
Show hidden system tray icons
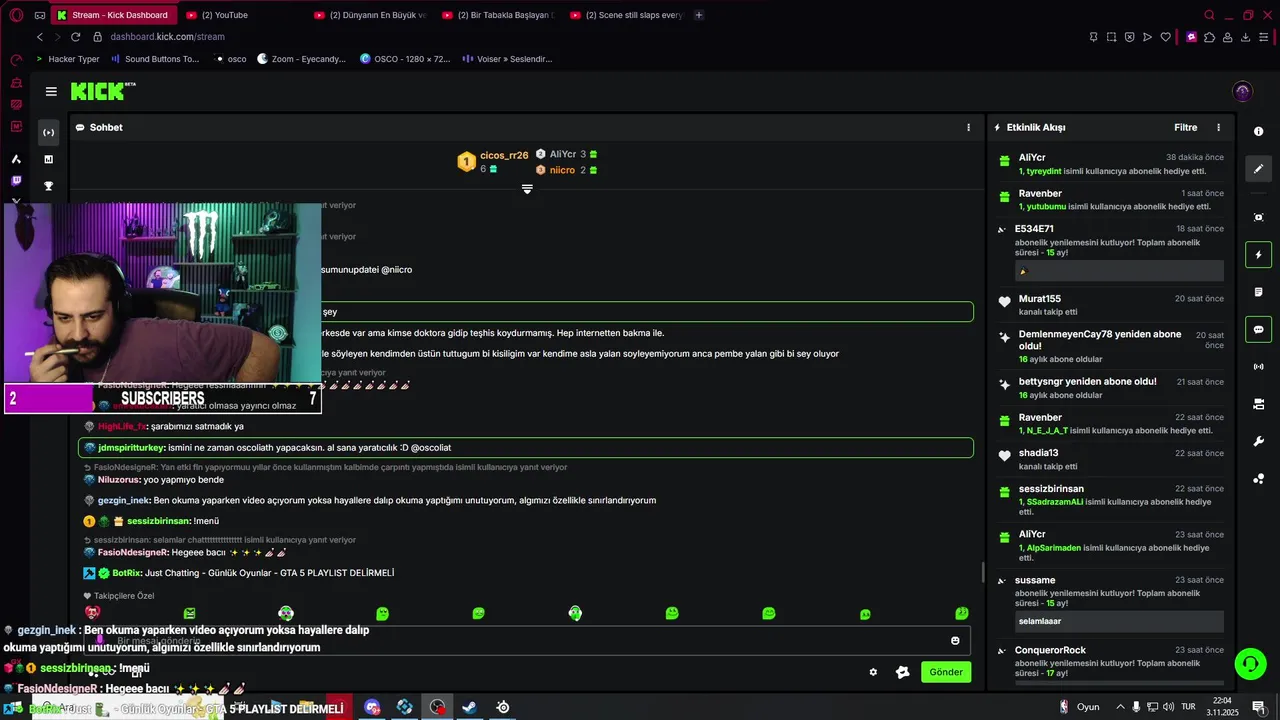pos(1120,707)
